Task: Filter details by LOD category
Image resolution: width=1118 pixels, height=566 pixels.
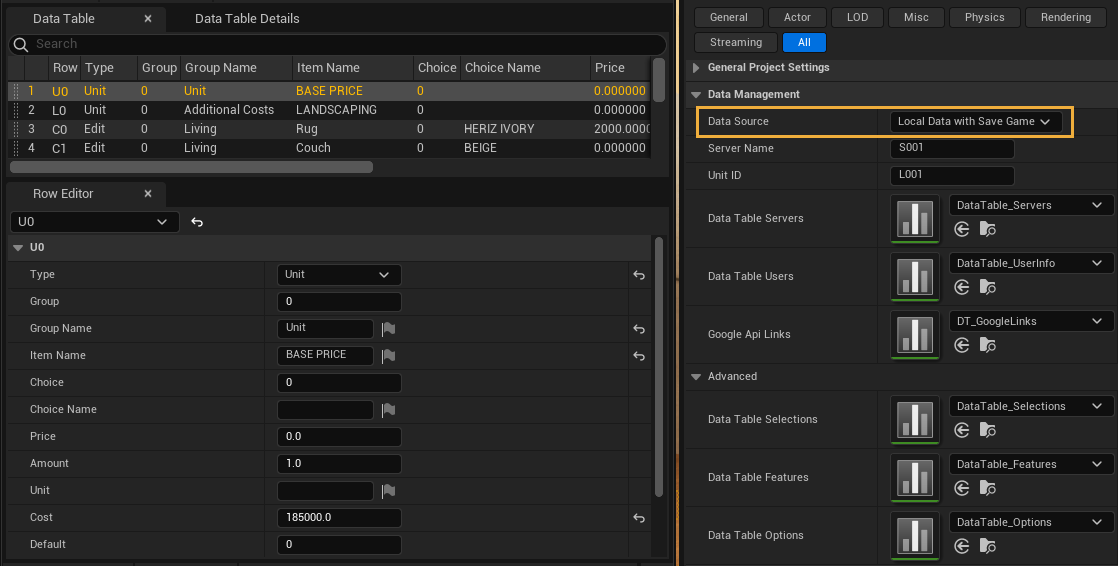Action: pyautogui.click(x=858, y=17)
